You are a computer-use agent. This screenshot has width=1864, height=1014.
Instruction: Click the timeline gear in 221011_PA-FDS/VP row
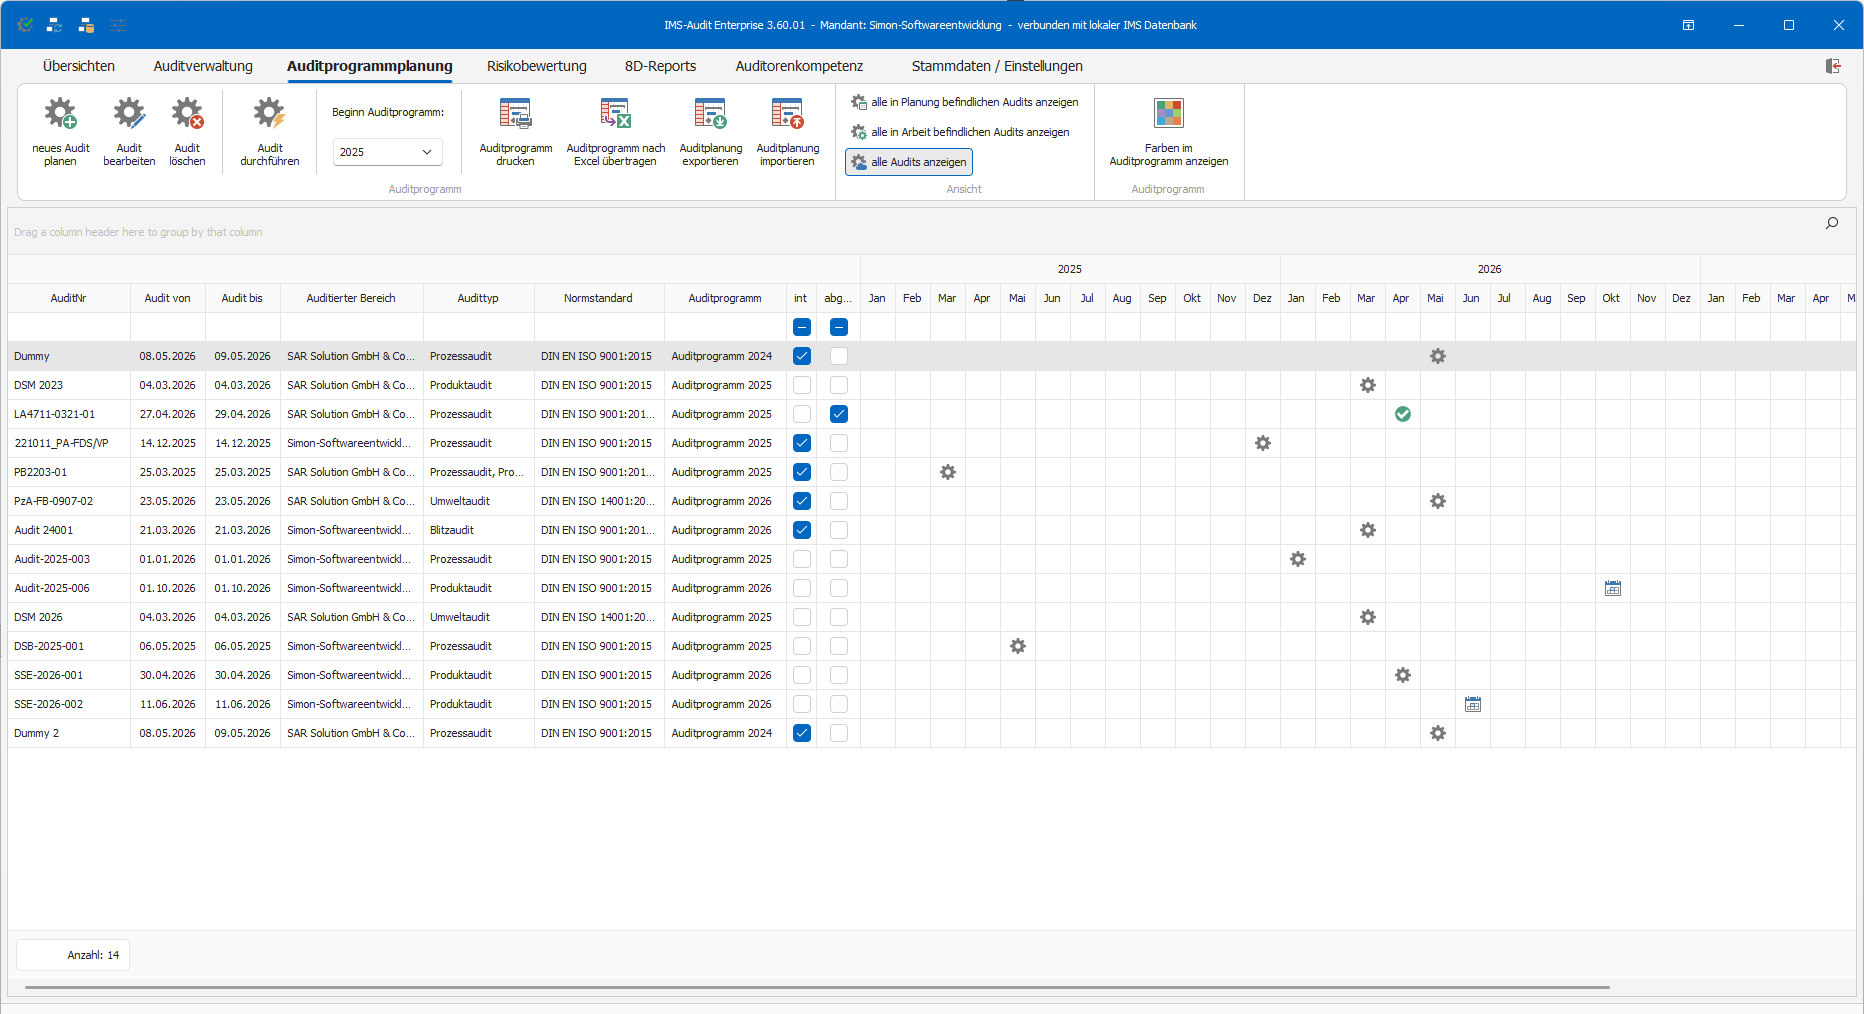[1263, 443]
